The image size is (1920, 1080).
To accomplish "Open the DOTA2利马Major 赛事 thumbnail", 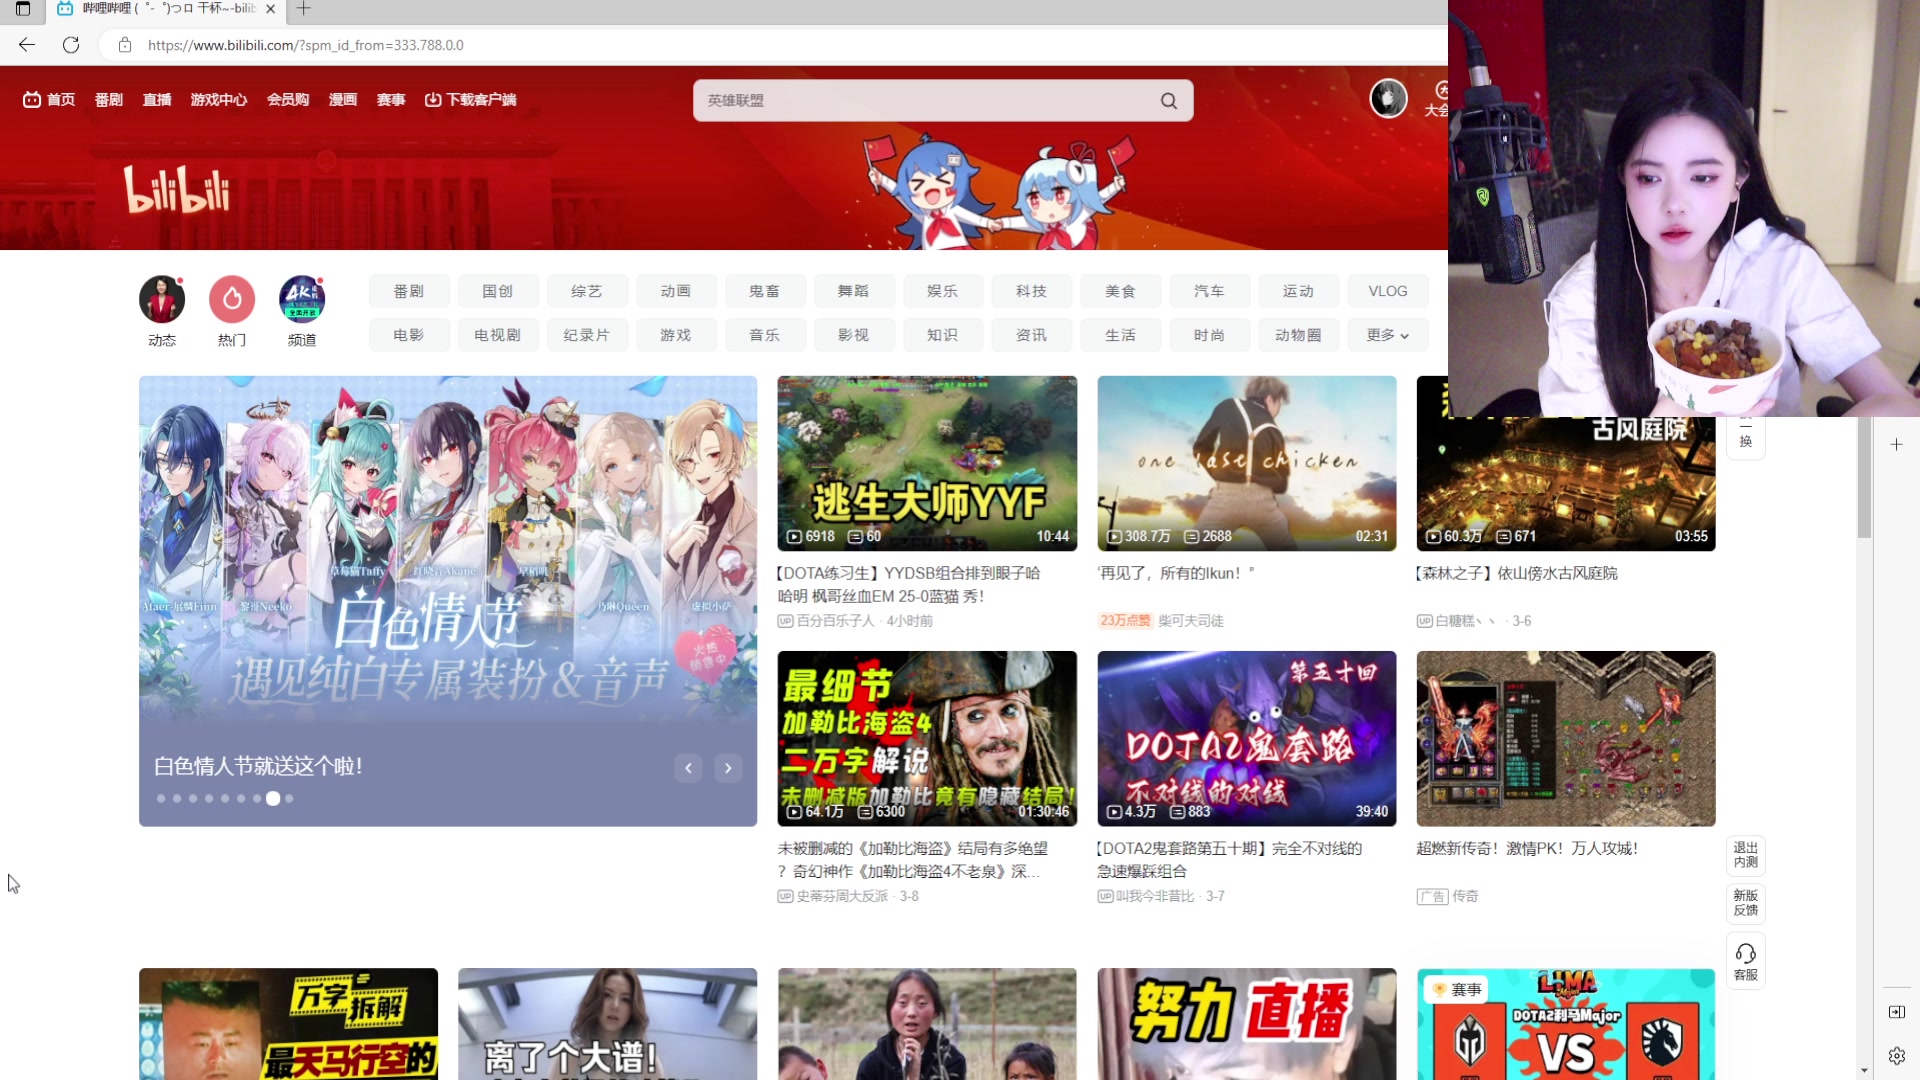I will tap(1566, 1024).
